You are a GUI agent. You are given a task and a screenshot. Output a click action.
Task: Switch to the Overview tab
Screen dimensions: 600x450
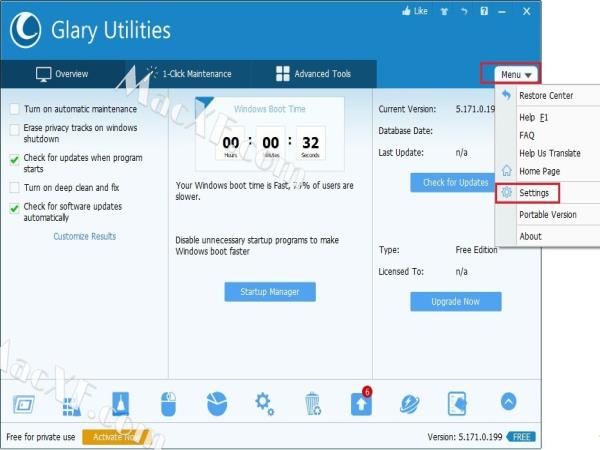tap(62, 74)
